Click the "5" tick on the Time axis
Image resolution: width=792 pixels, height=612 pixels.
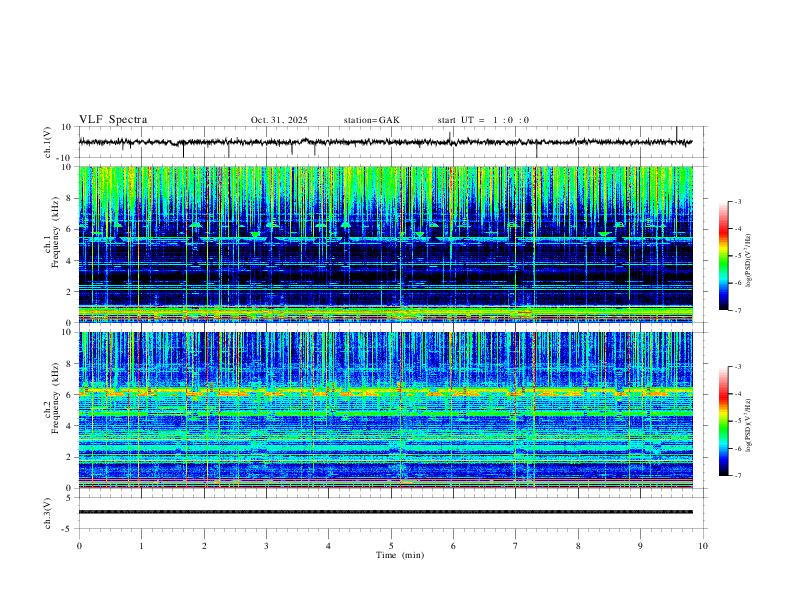(x=391, y=546)
